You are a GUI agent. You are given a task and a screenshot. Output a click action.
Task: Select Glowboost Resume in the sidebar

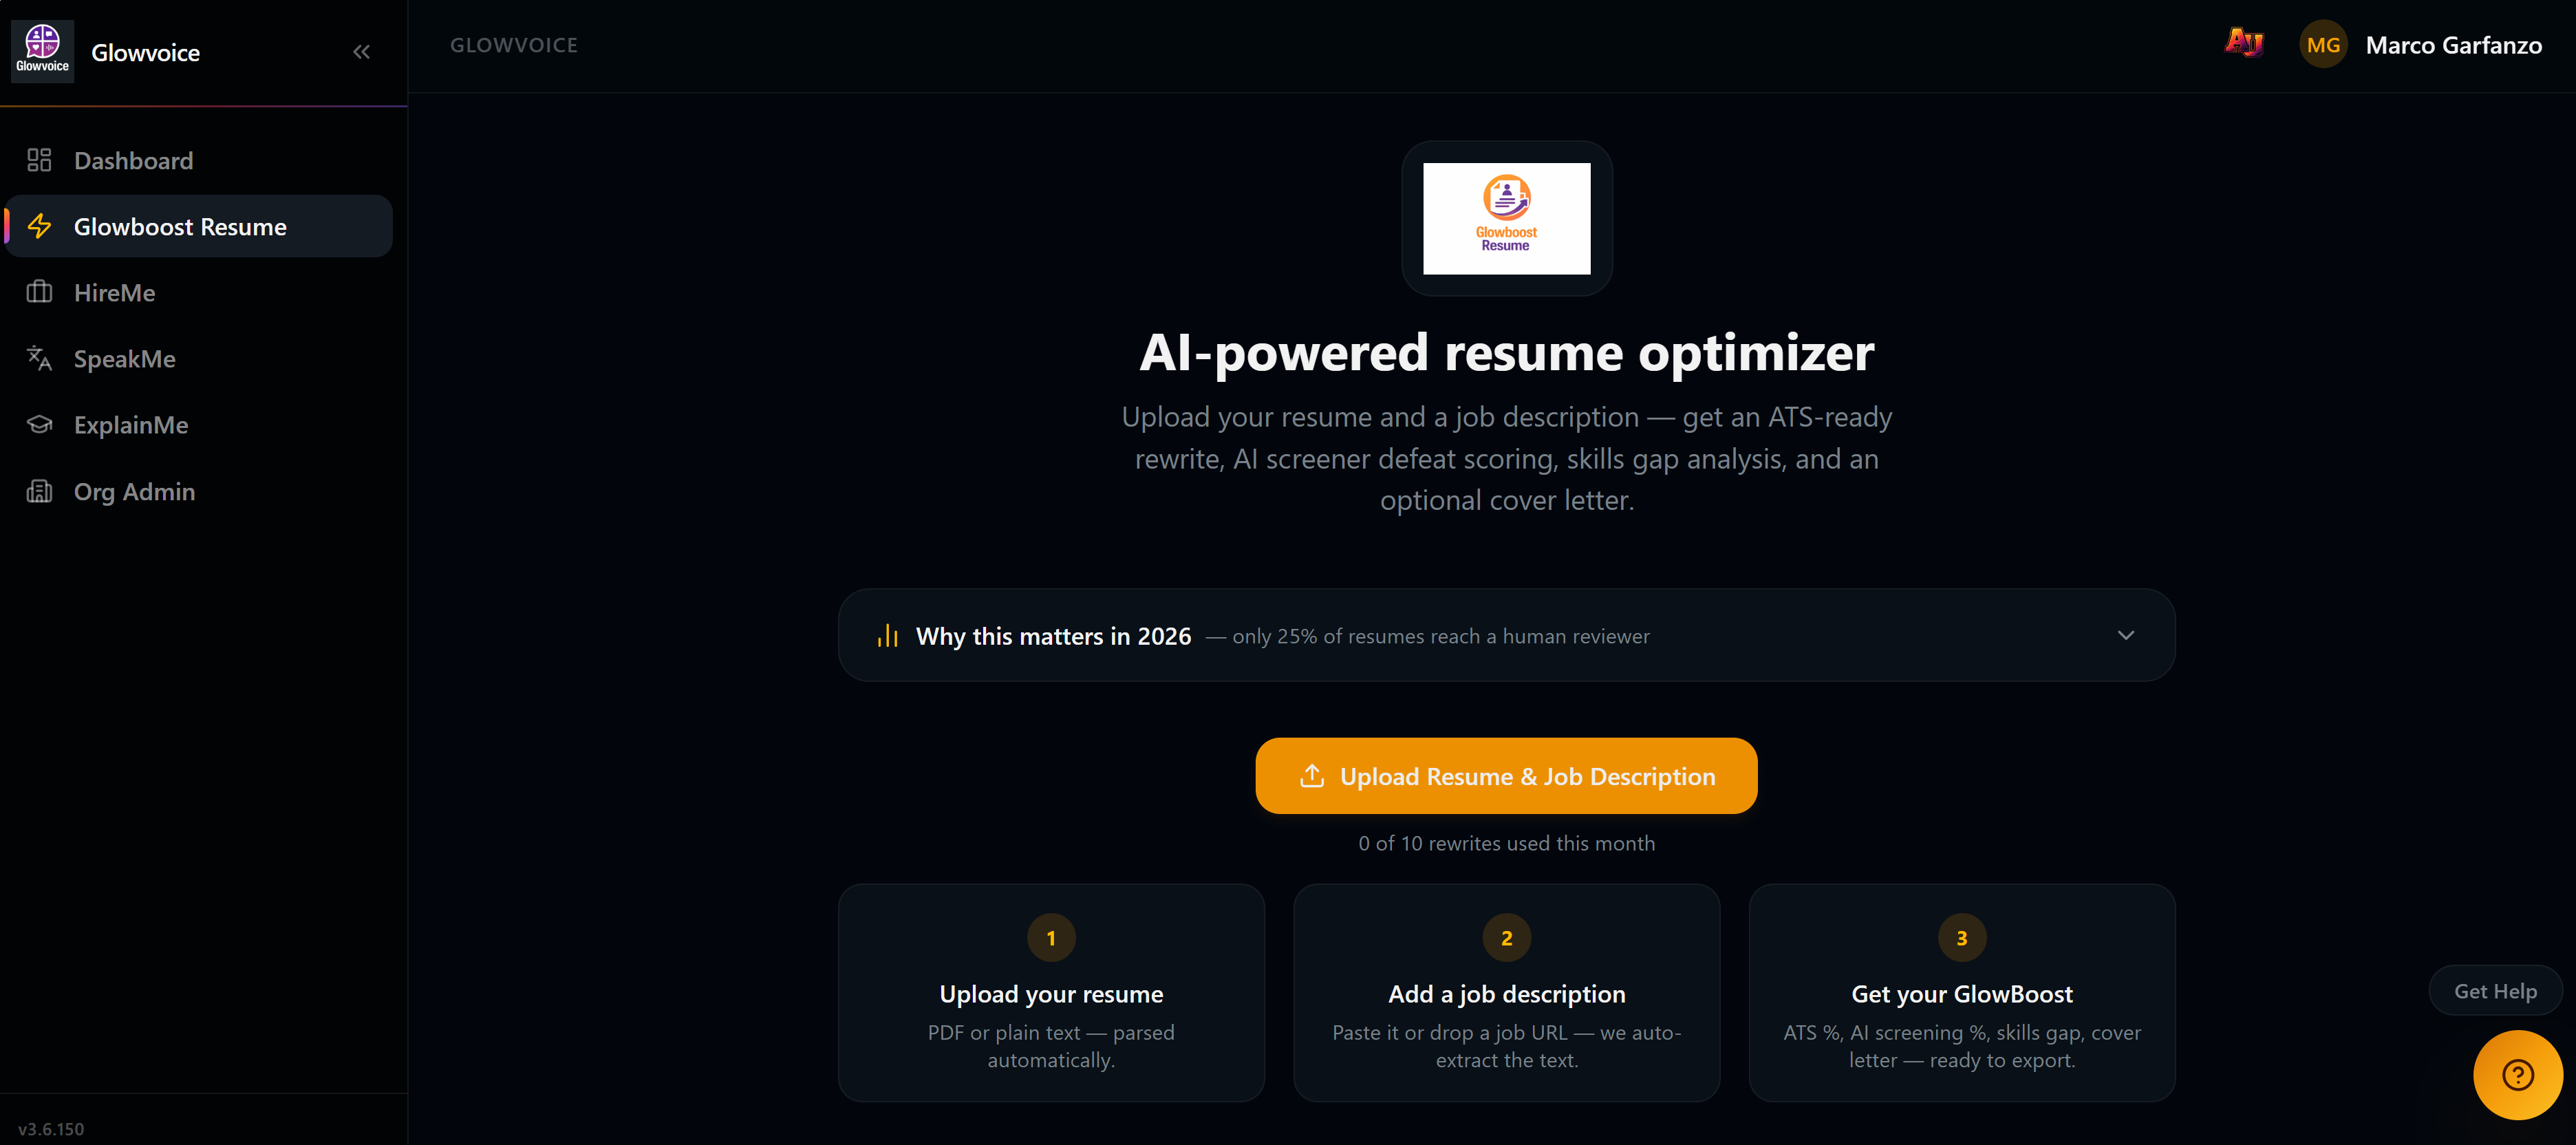199,226
